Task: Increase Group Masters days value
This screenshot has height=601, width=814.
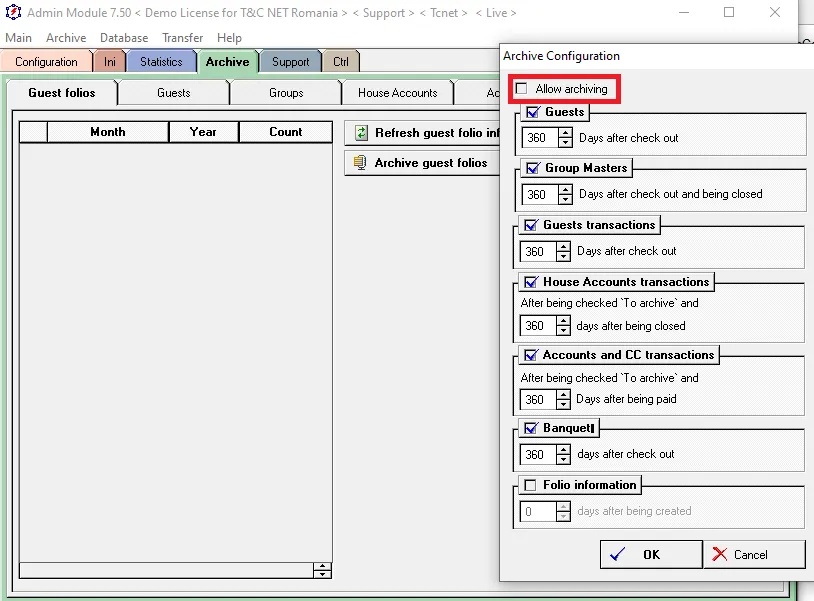Action: click(x=565, y=189)
